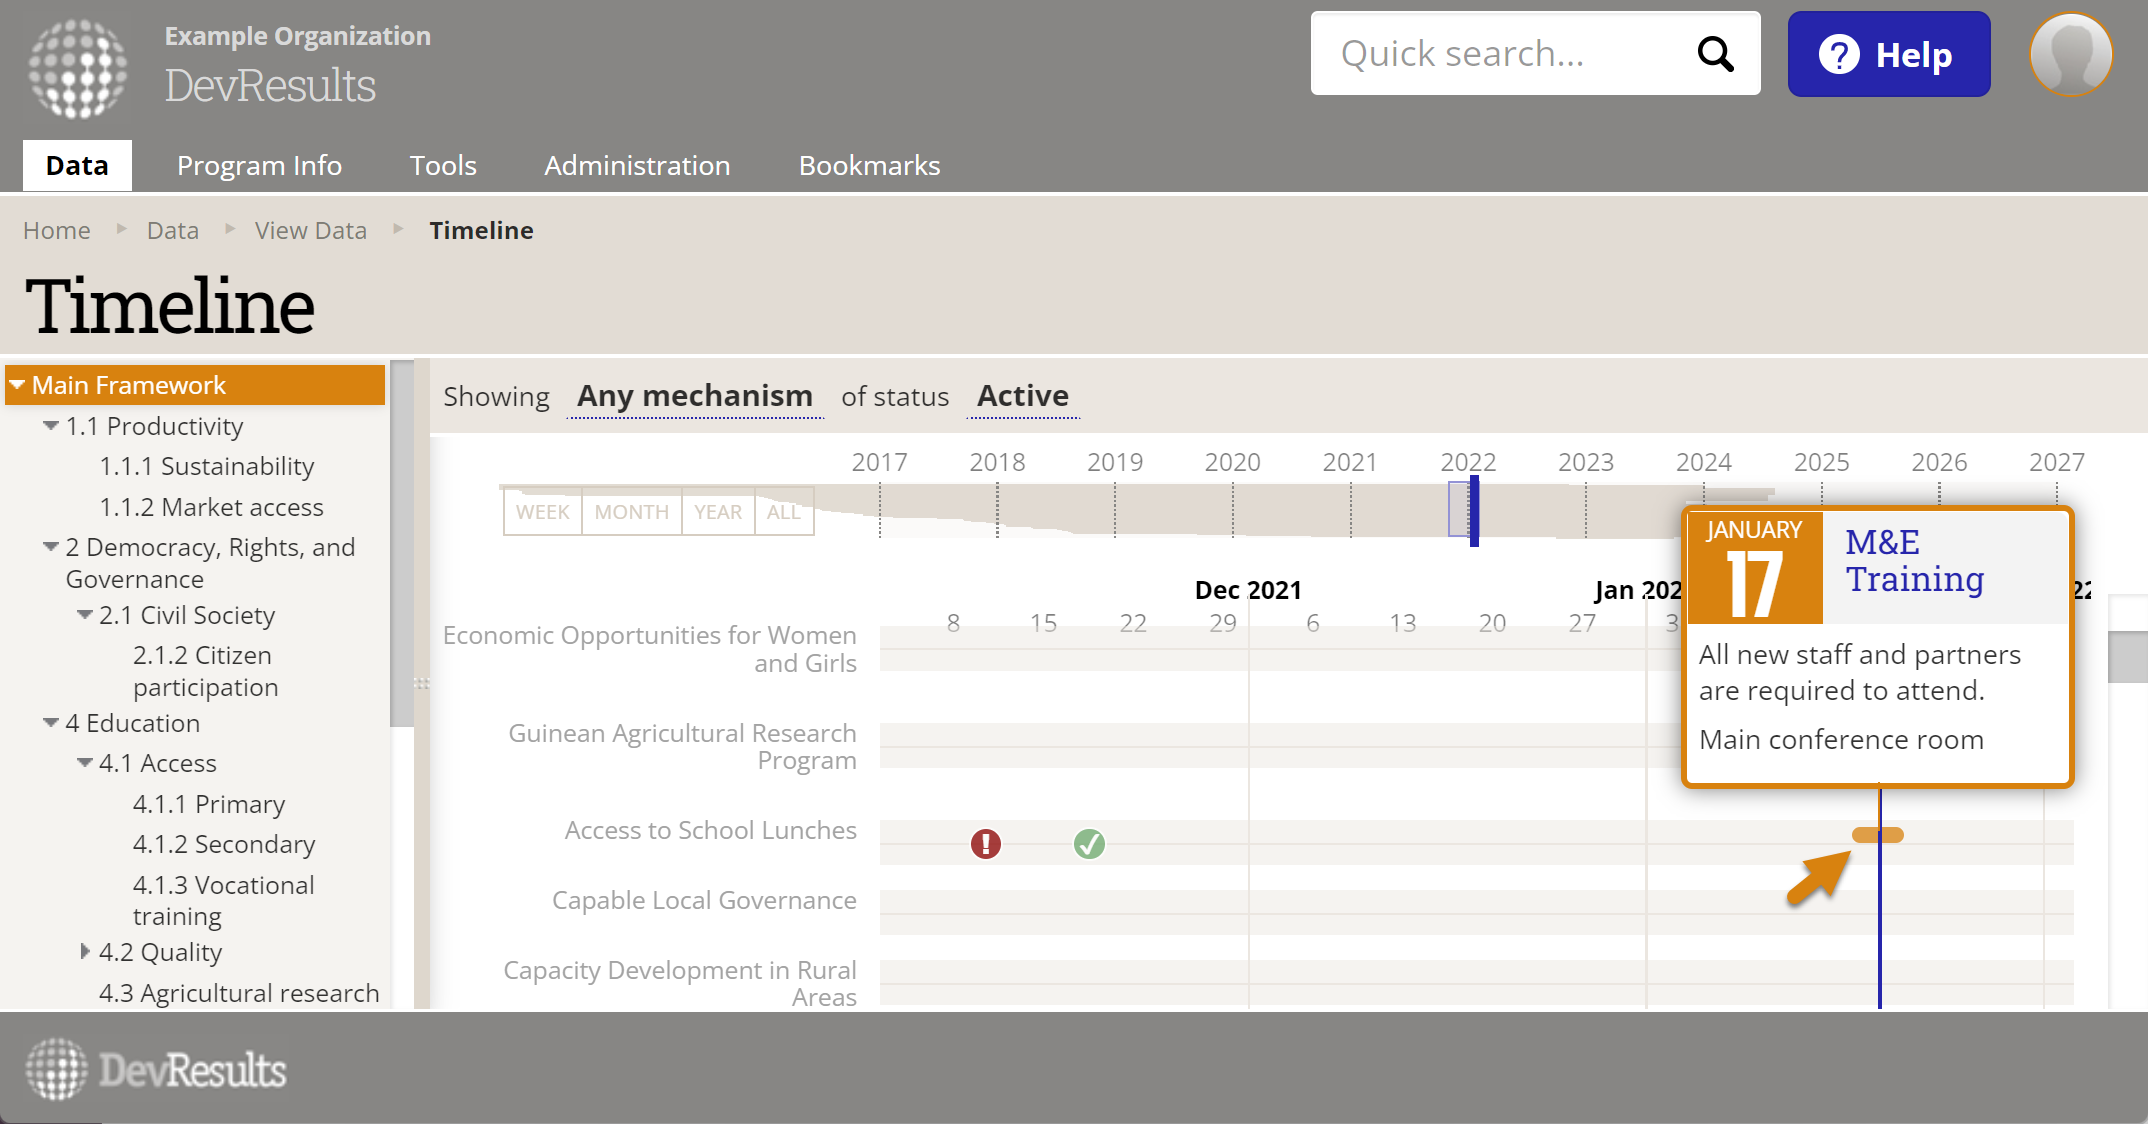Open the user profile avatar
2148x1124 pixels.
click(2070, 54)
